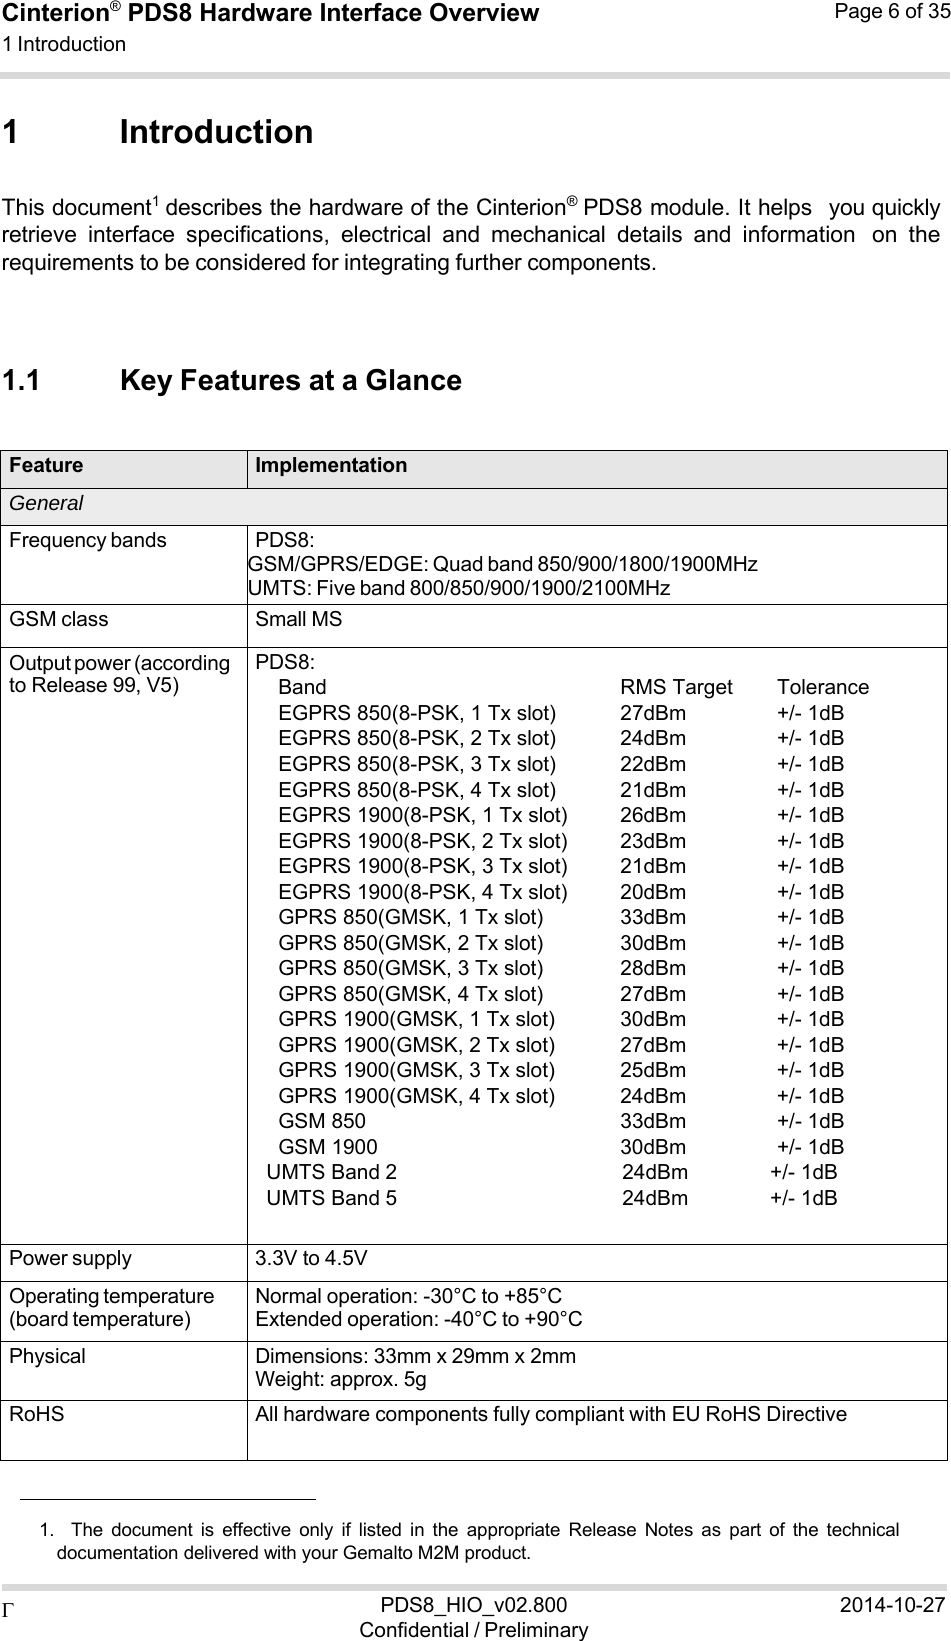Click the 'Cinterion PDS8 Hardware Interface Overview' header title
Screen dimensions: 951x1641
point(270,13)
